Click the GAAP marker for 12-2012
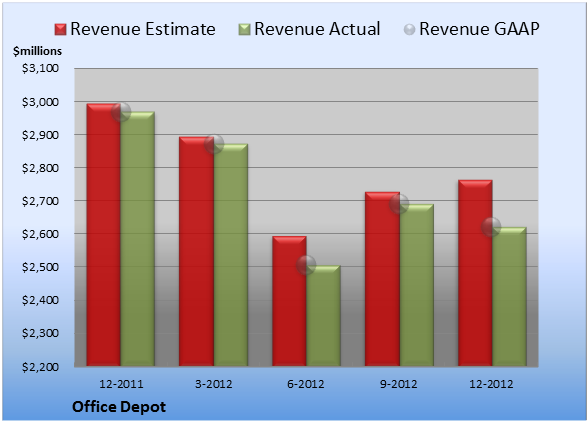 pyautogui.click(x=491, y=227)
